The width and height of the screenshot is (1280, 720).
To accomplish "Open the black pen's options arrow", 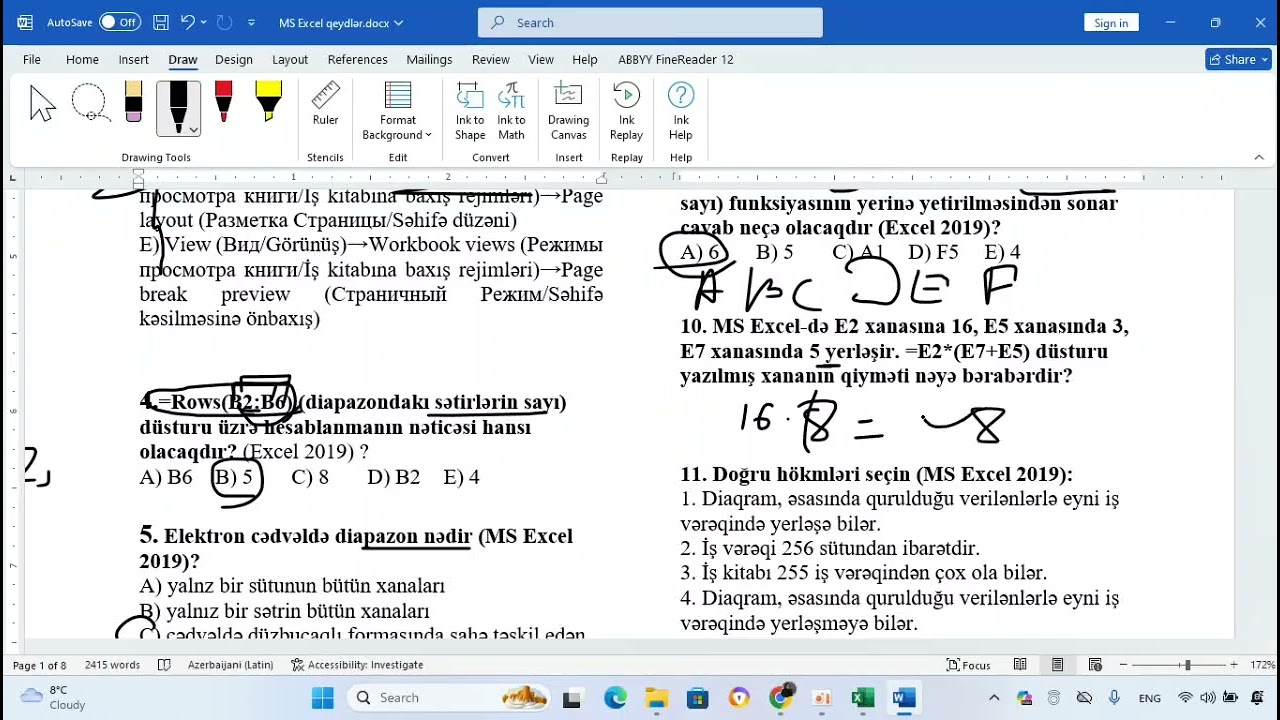I will click(x=193, y=130).
